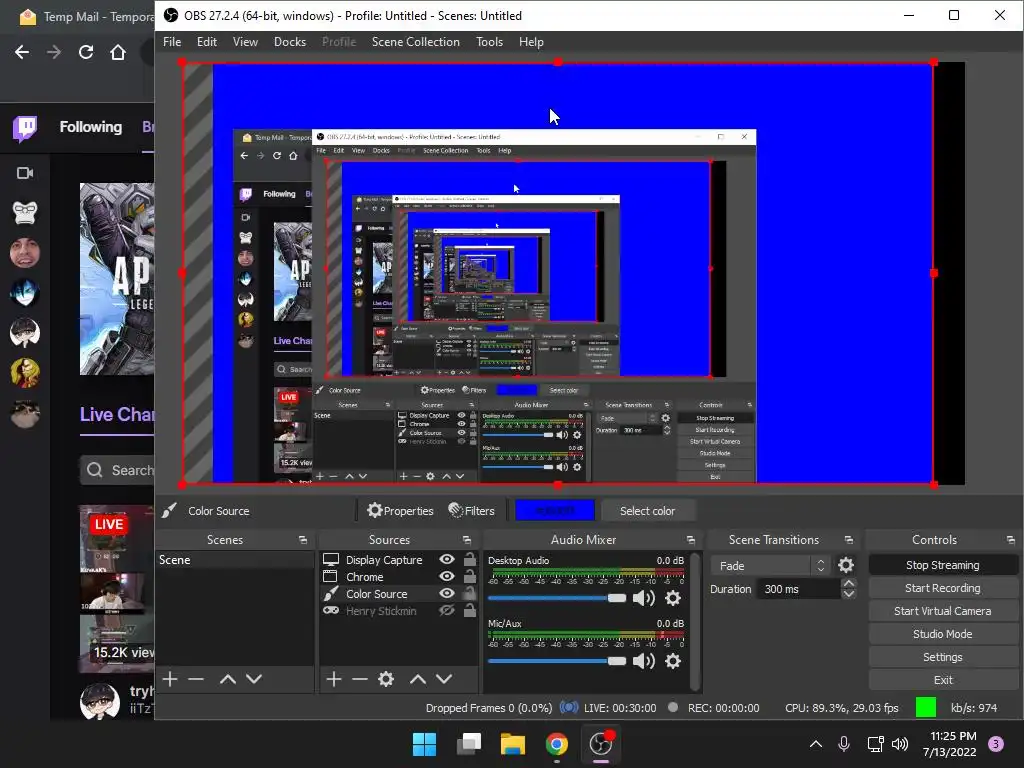
Task: Move source up in Sources panel
Action: [x=418, y=679]
